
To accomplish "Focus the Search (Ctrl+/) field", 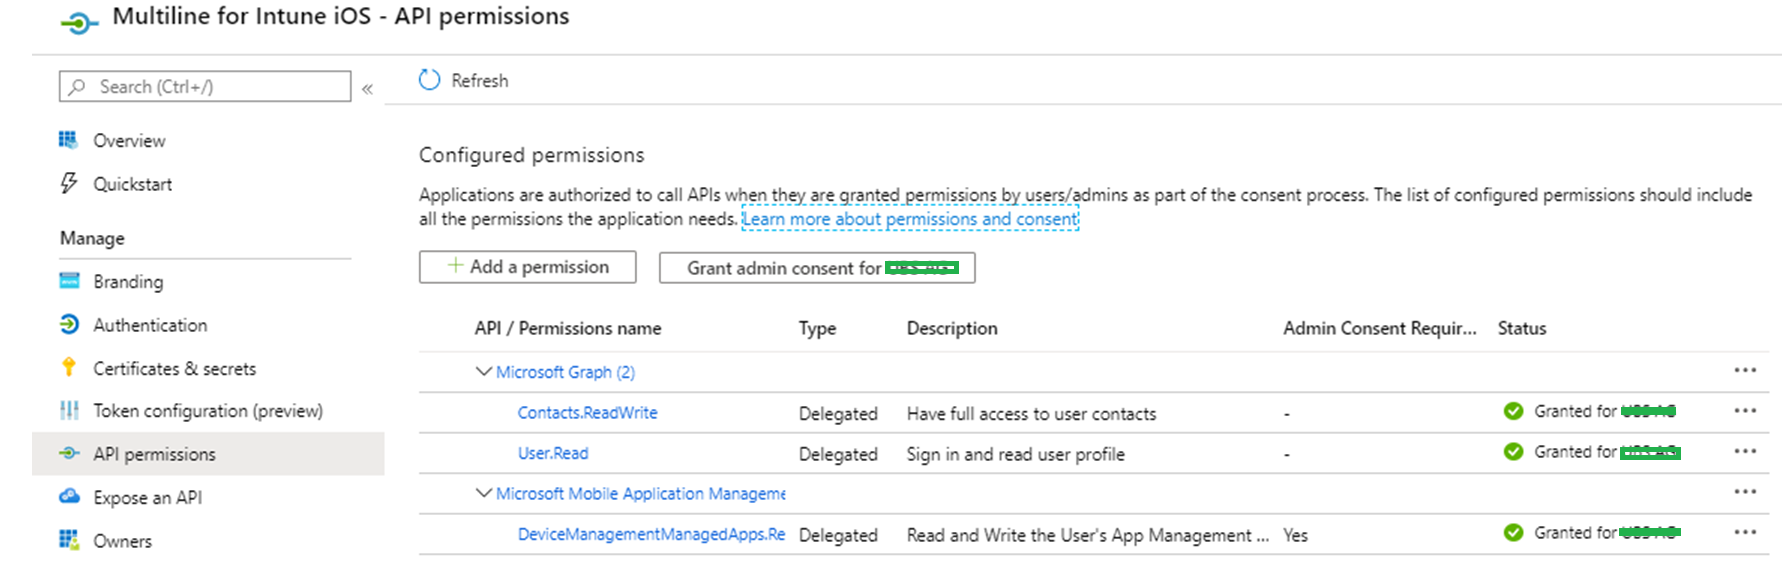I will [205, 86].
